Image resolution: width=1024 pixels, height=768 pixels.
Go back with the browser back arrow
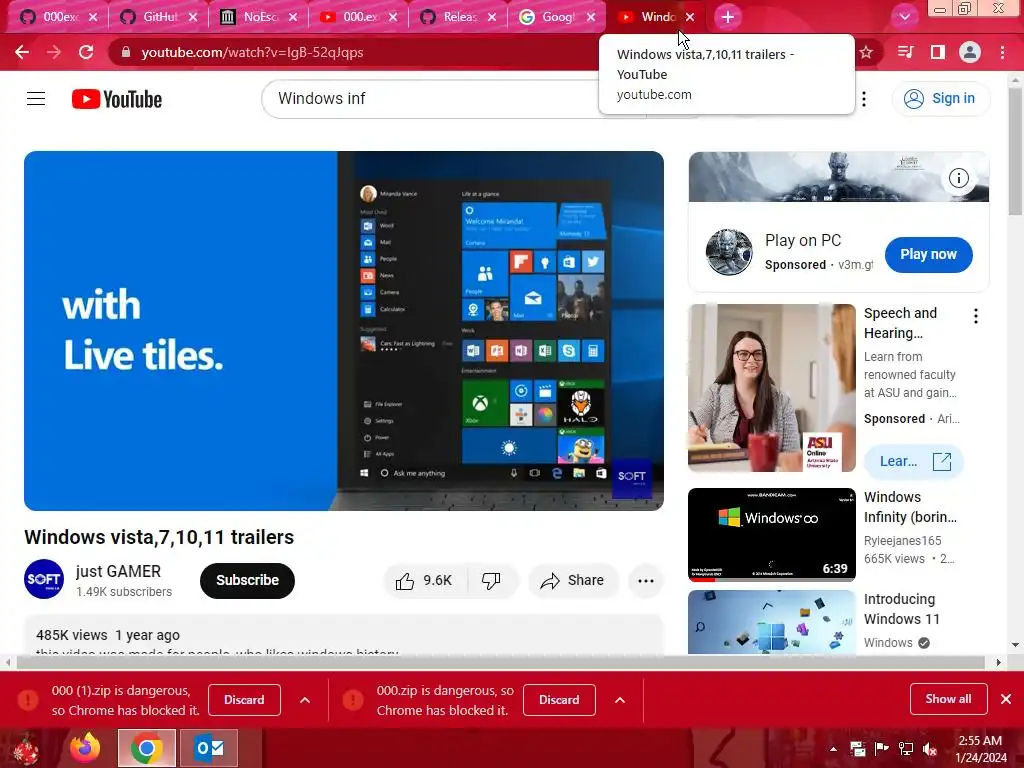pyautogui.click(x=22, y=52)
